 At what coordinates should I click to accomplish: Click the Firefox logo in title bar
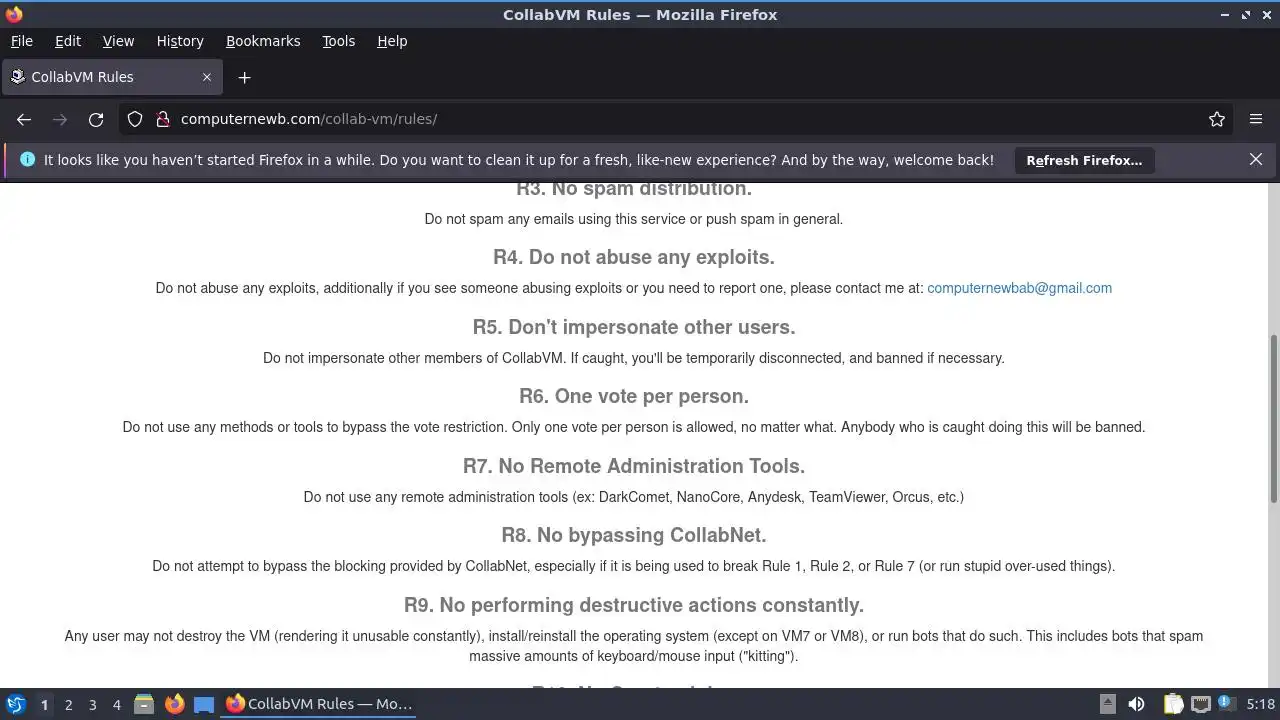coord(14,14)
